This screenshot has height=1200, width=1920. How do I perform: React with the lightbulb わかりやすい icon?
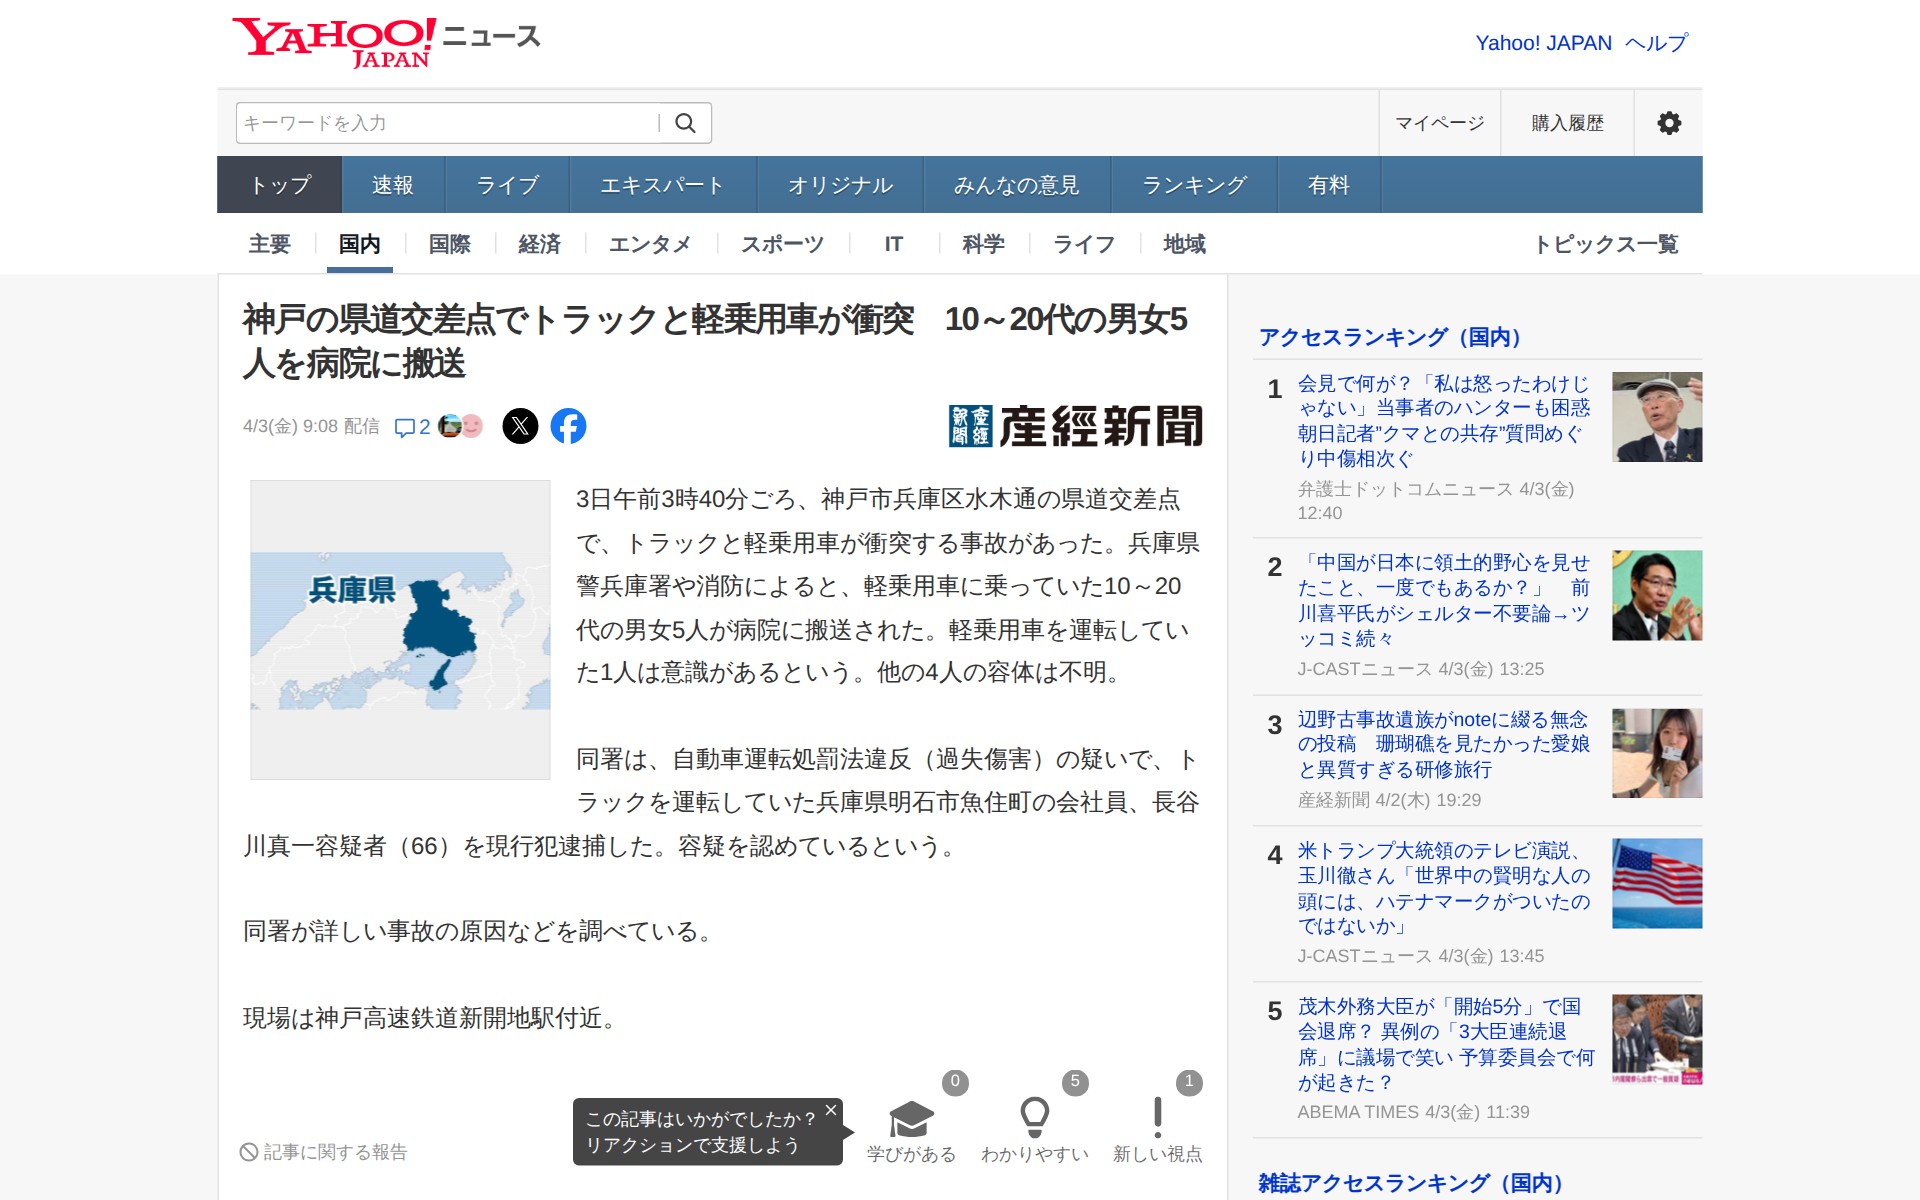tap(1034, 1118)
